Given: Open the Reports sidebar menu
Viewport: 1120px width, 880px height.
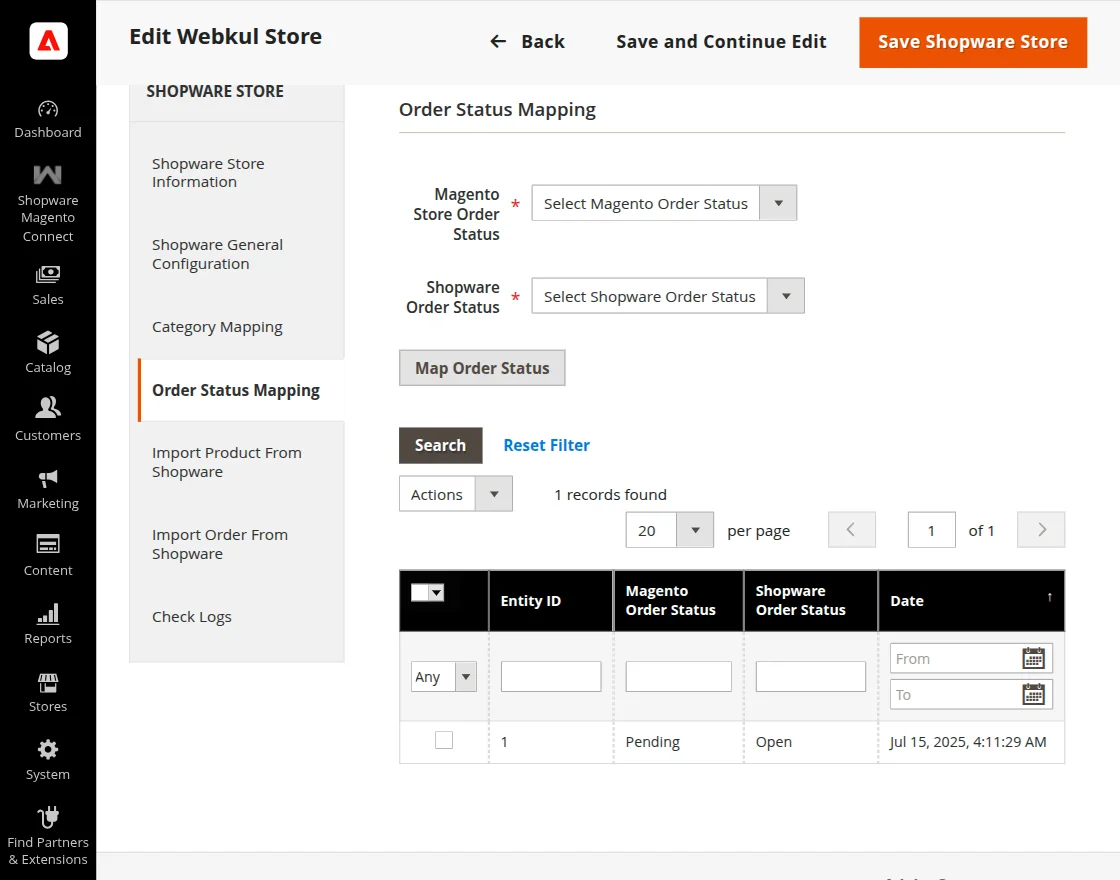Looking at the screenshot, I should [47, 622].
